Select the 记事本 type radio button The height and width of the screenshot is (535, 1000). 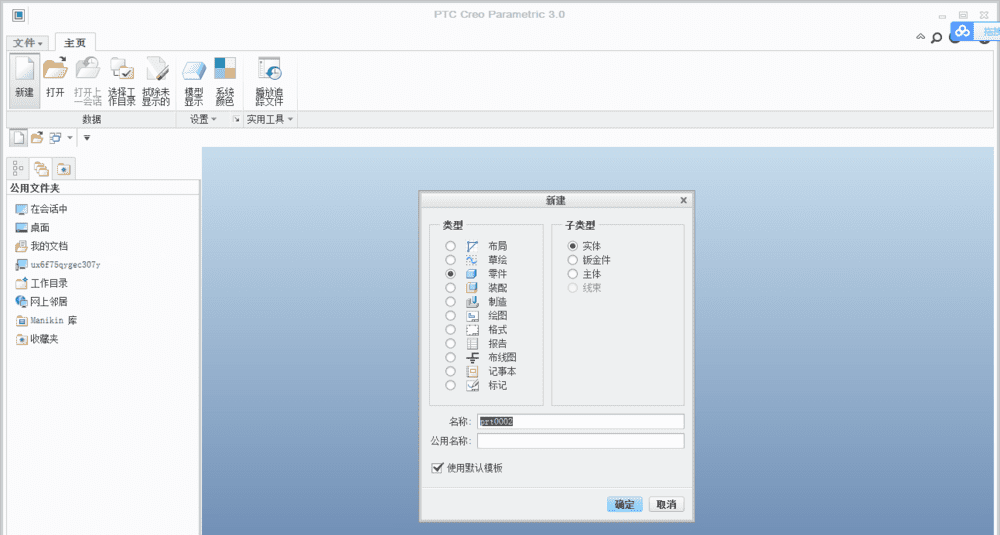[450, 372]
